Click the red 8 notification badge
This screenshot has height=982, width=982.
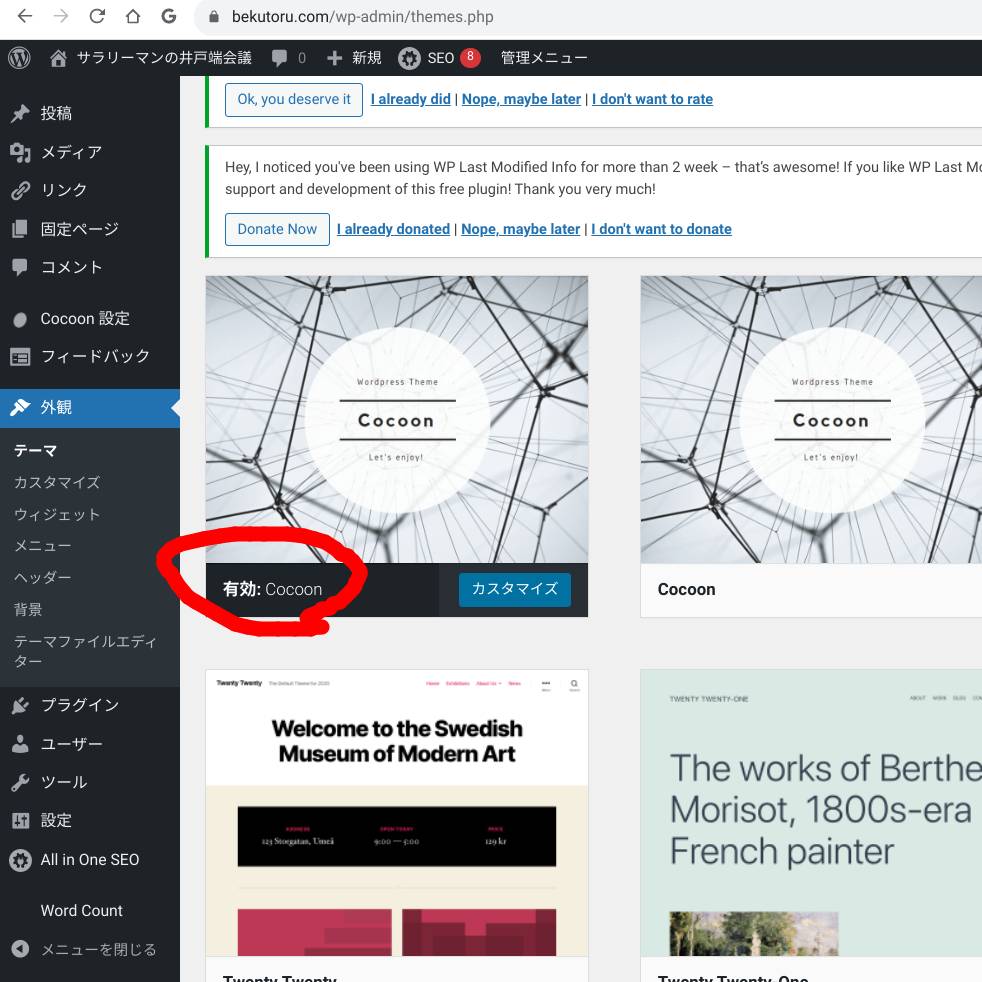[x=470, y=57]
